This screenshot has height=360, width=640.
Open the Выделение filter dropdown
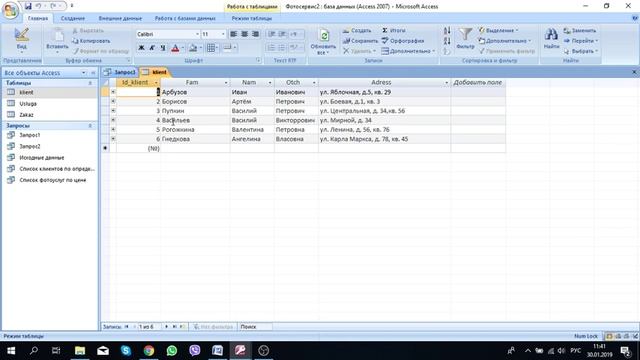[x=498, y=31]
